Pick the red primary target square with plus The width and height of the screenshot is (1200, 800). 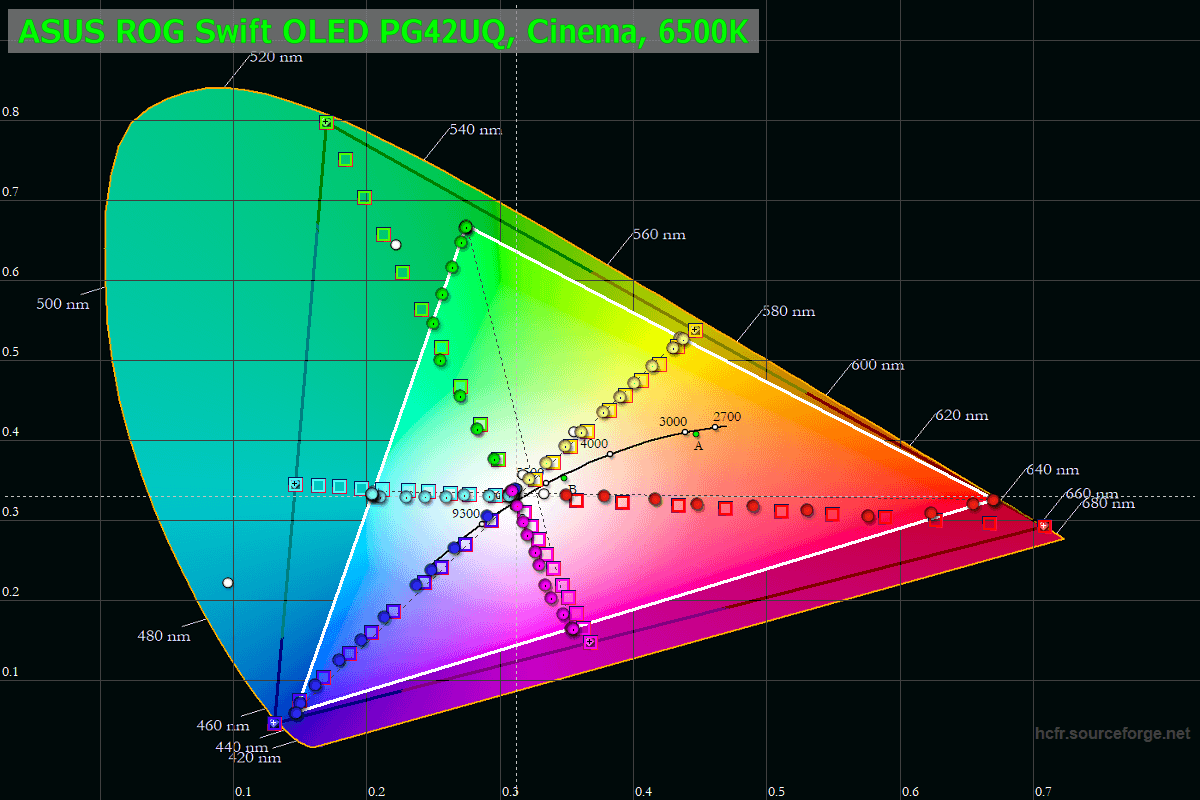(1043, 525)
